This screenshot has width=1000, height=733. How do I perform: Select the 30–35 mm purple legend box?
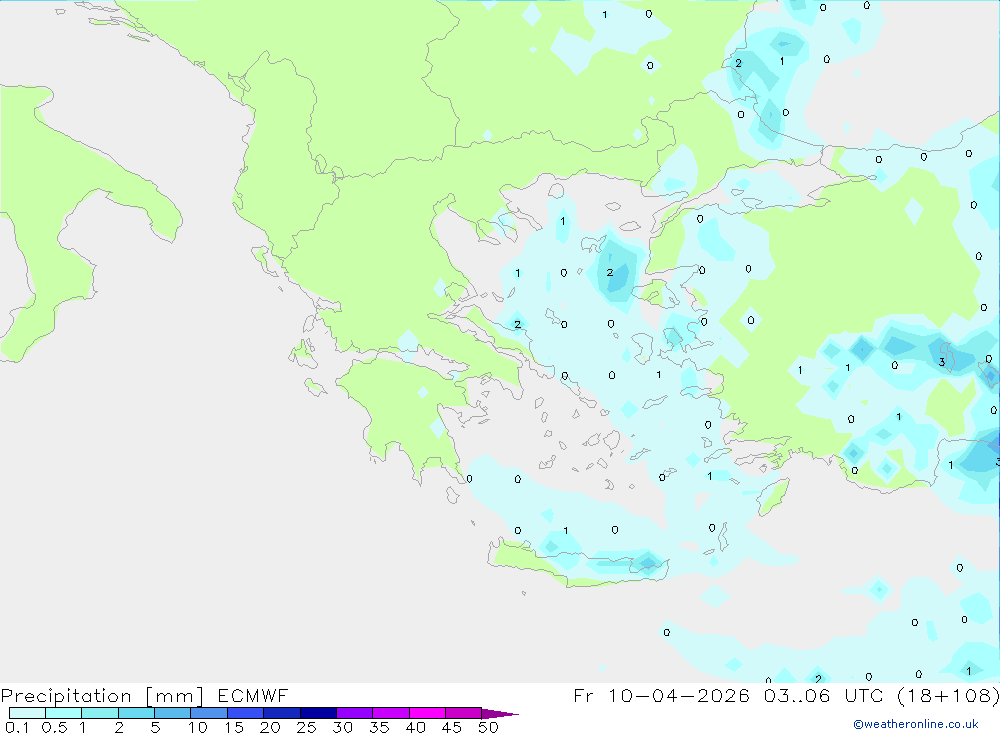click(355, 713)
